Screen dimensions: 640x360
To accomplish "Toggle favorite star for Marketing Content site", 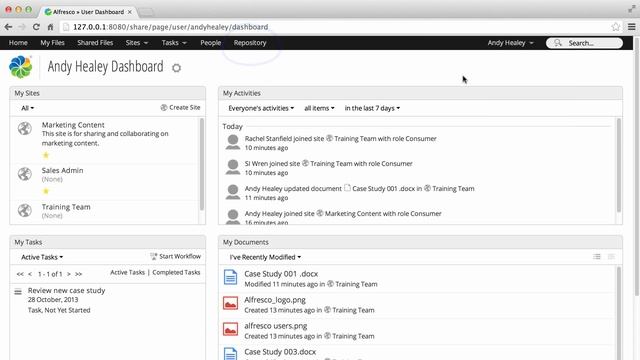I will (46, 155).
